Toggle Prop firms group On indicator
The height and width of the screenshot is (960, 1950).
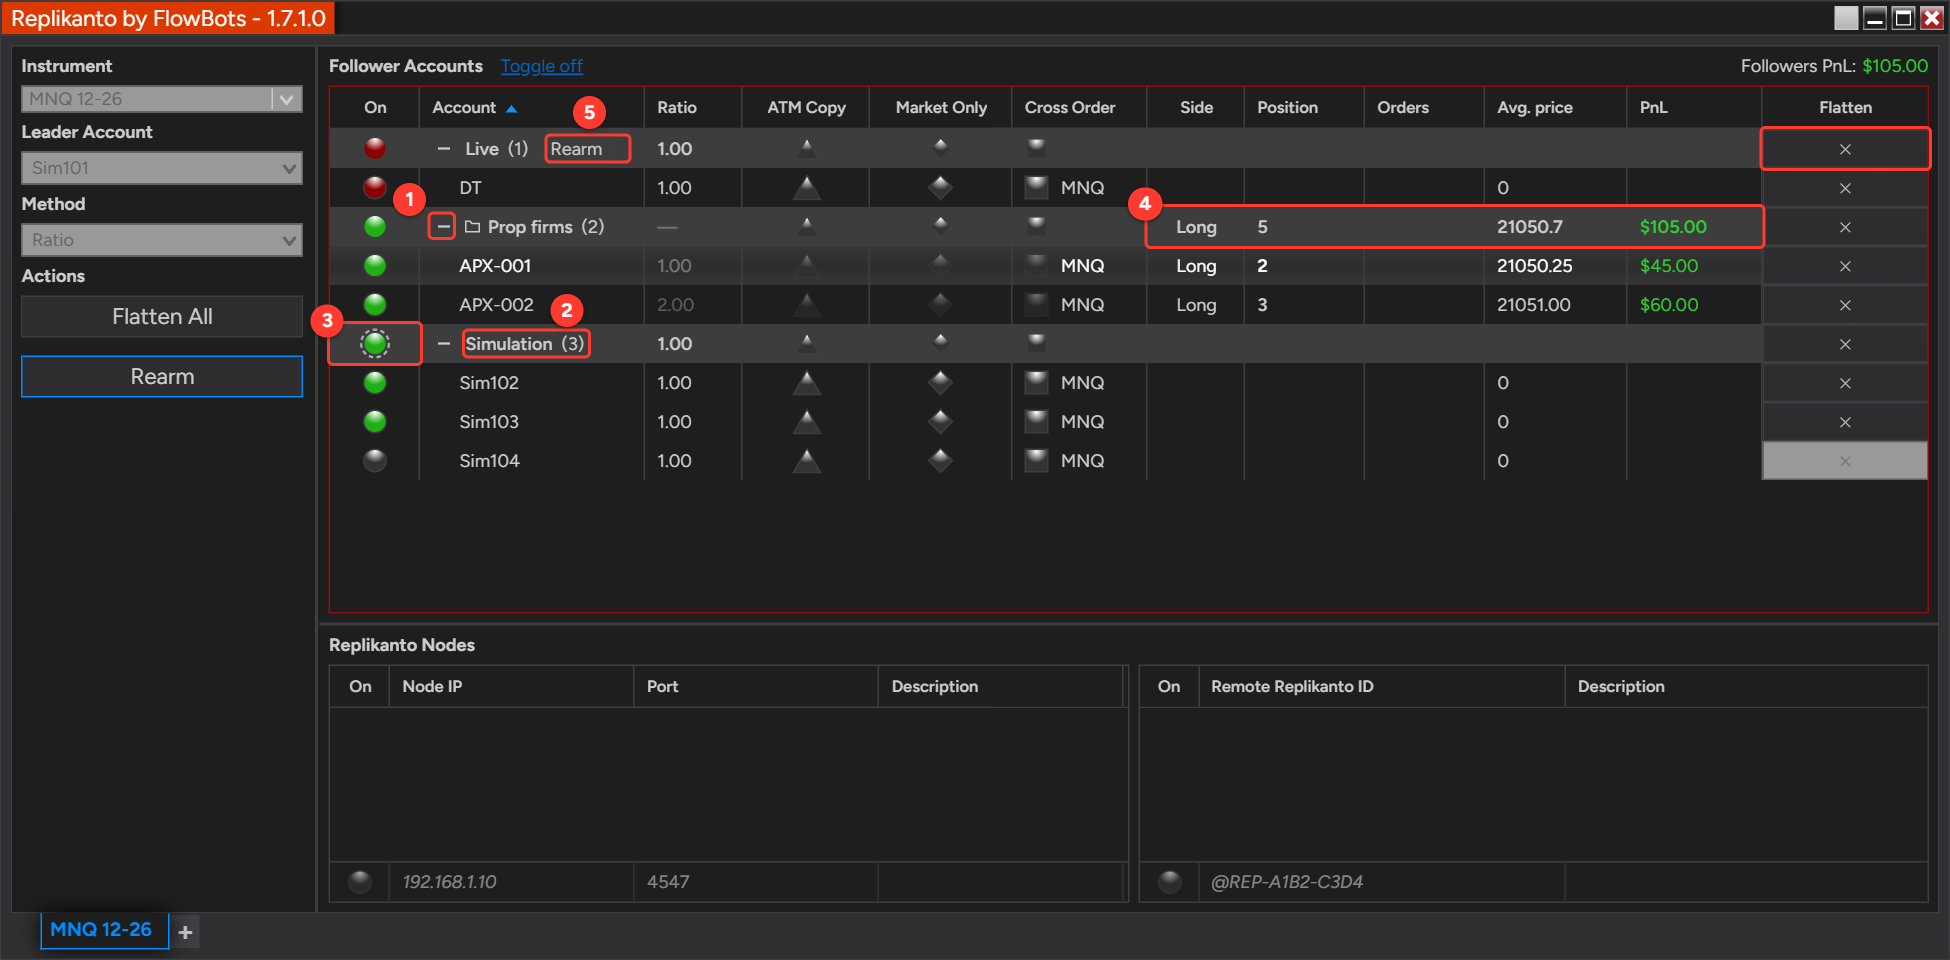[x=375, y=226]
